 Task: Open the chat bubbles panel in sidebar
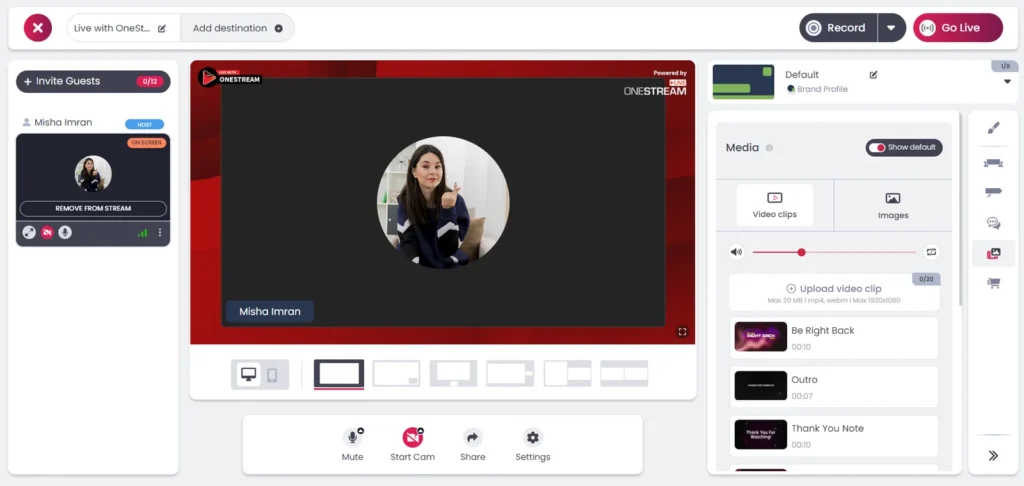(x=993, y=223)
